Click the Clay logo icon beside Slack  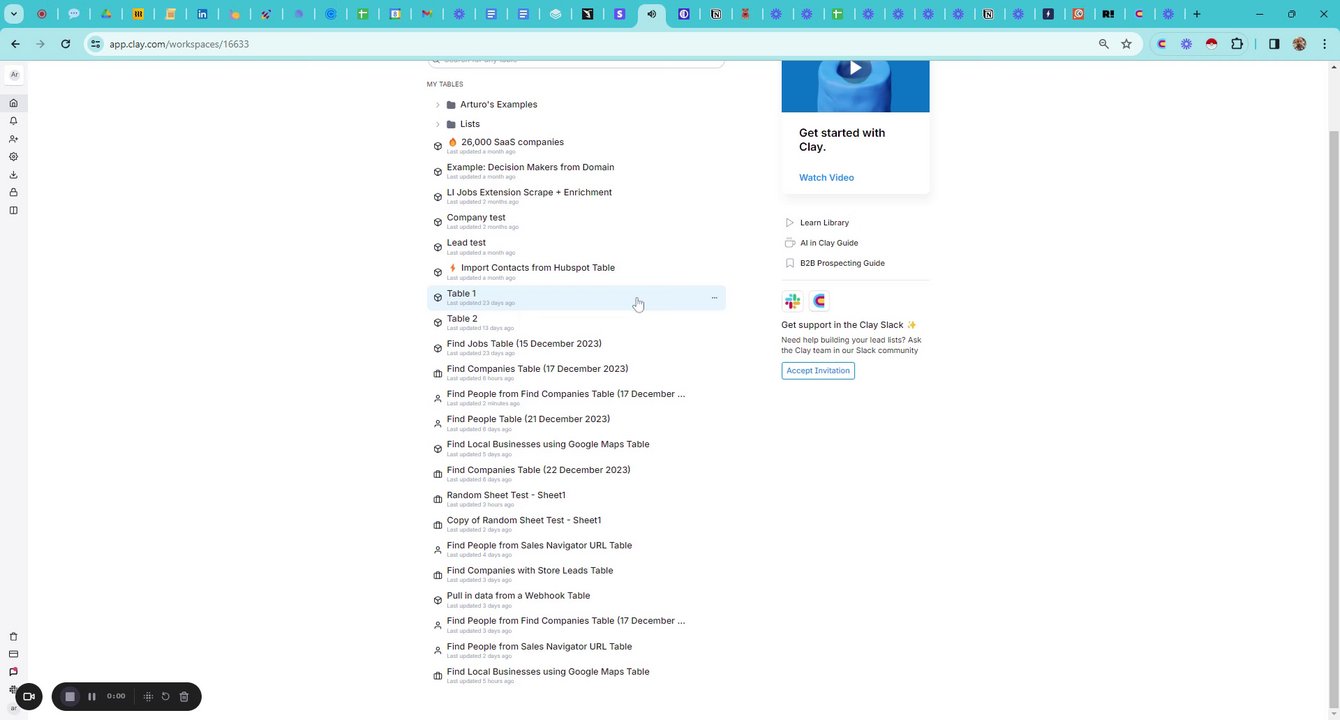tap(819, 301)
